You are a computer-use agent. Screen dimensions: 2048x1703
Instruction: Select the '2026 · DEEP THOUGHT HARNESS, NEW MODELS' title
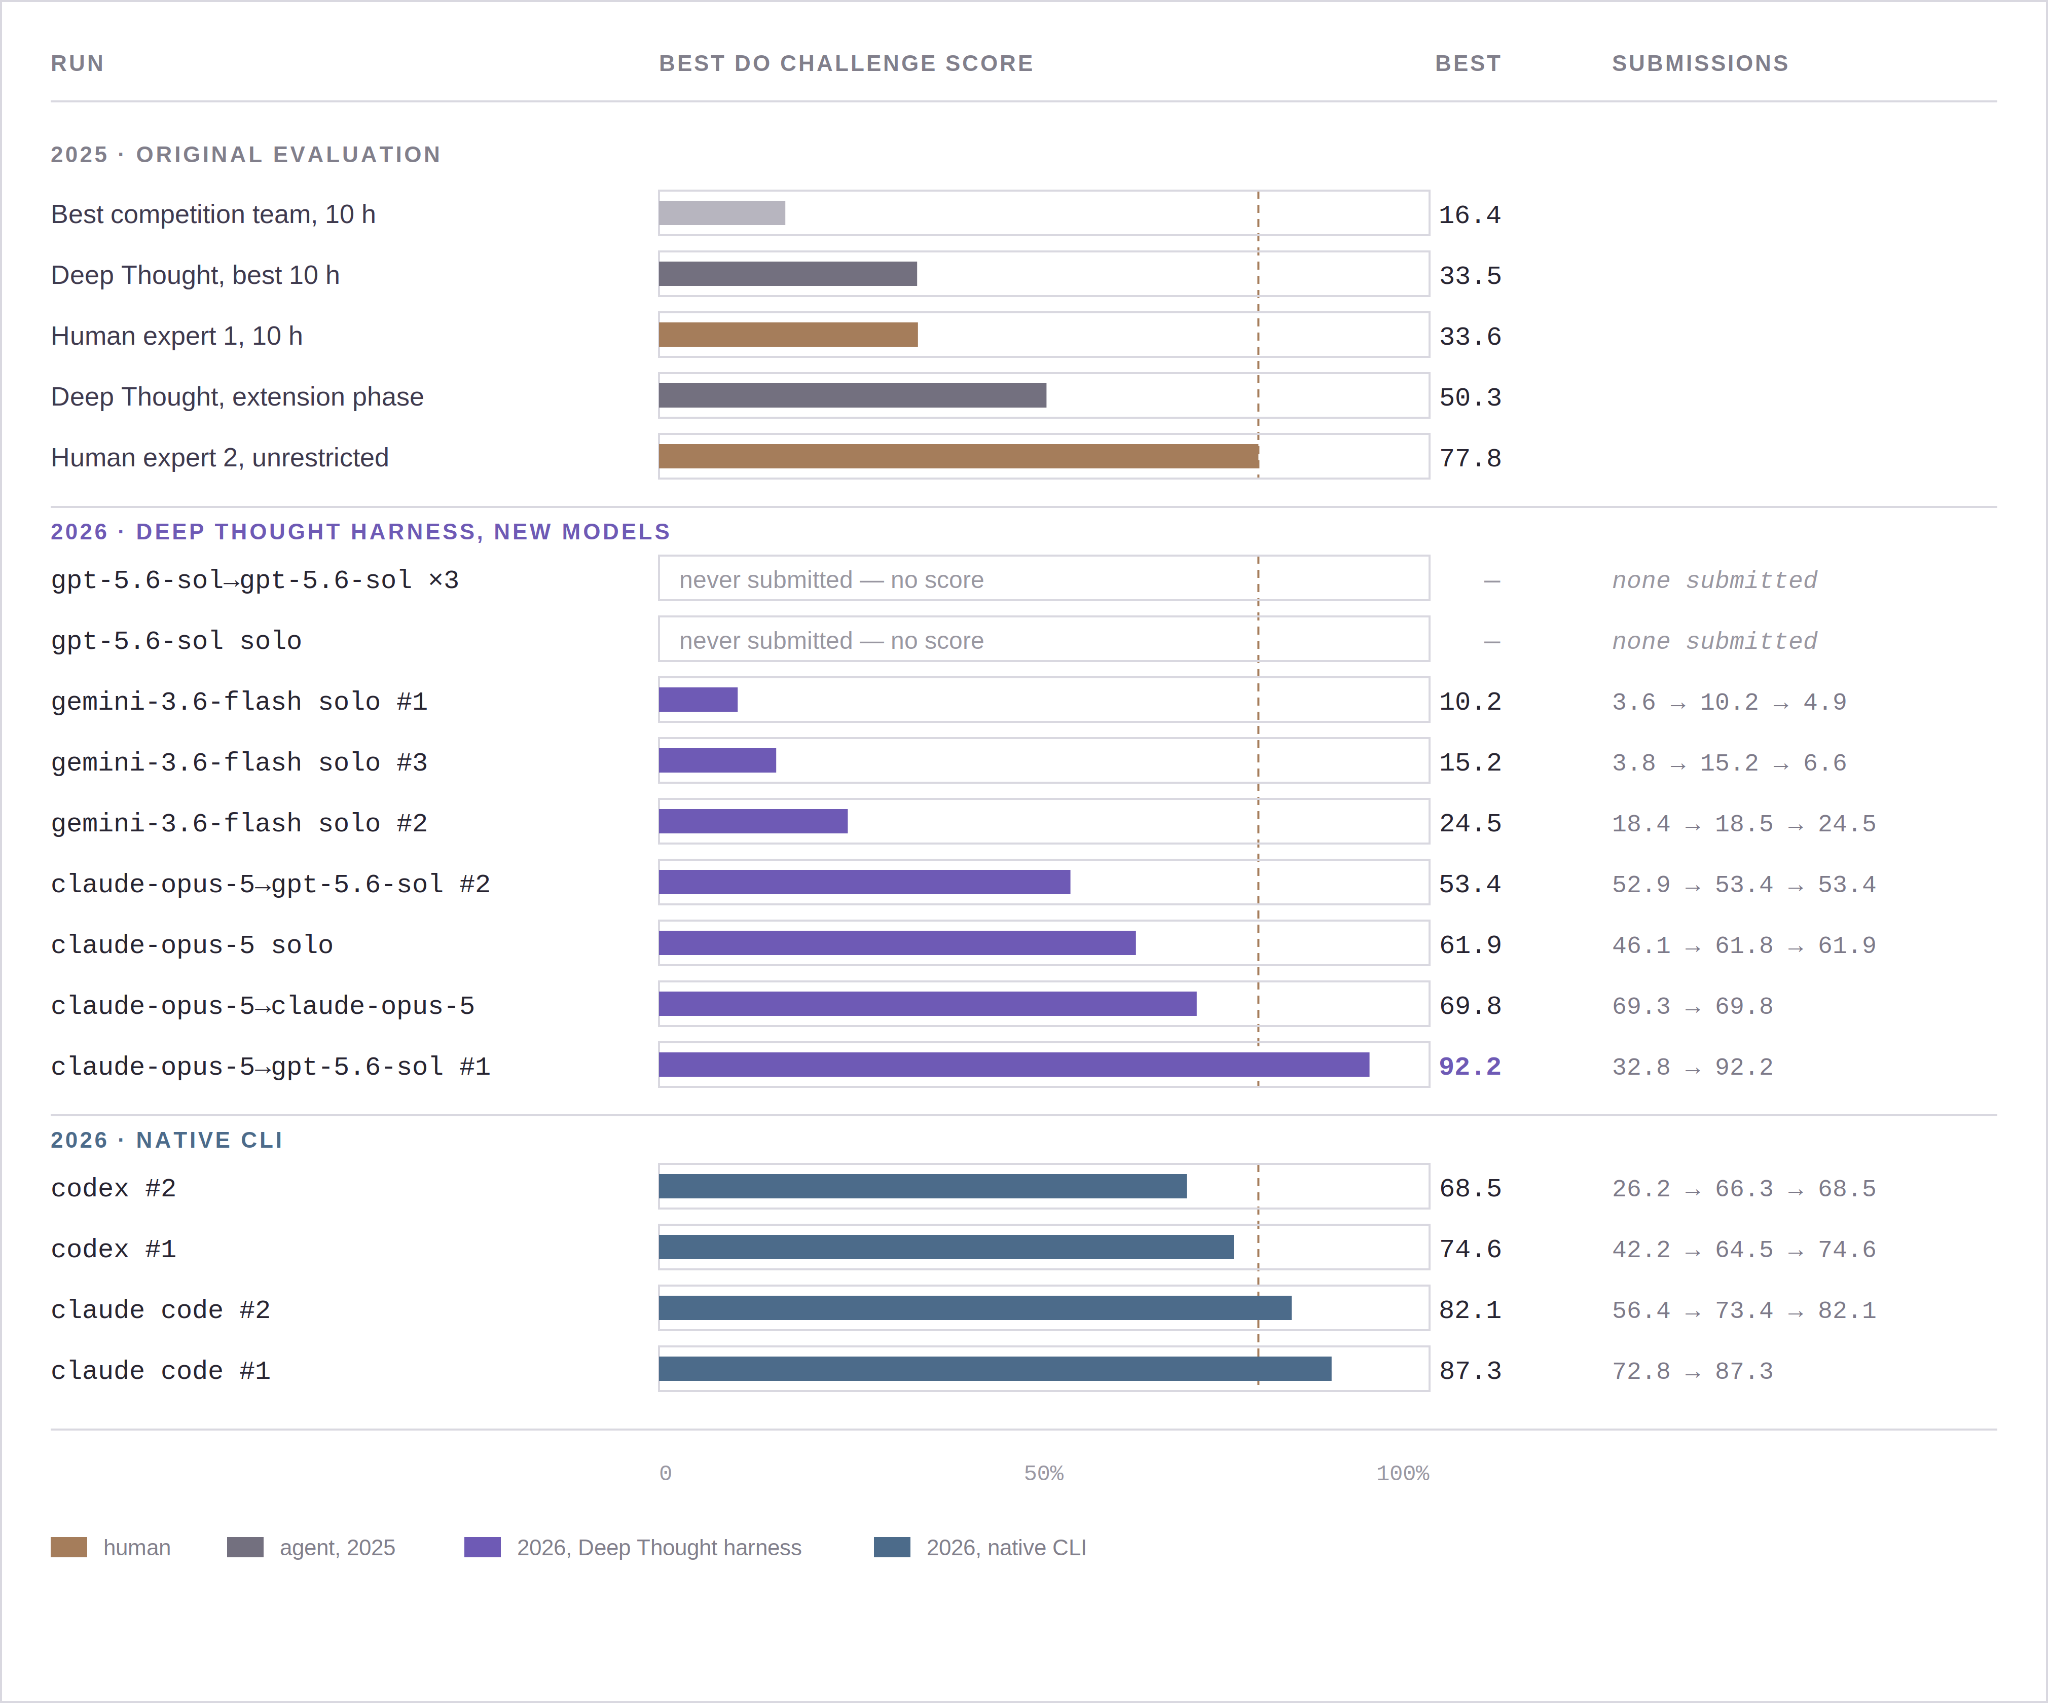(x=361, y=531)
